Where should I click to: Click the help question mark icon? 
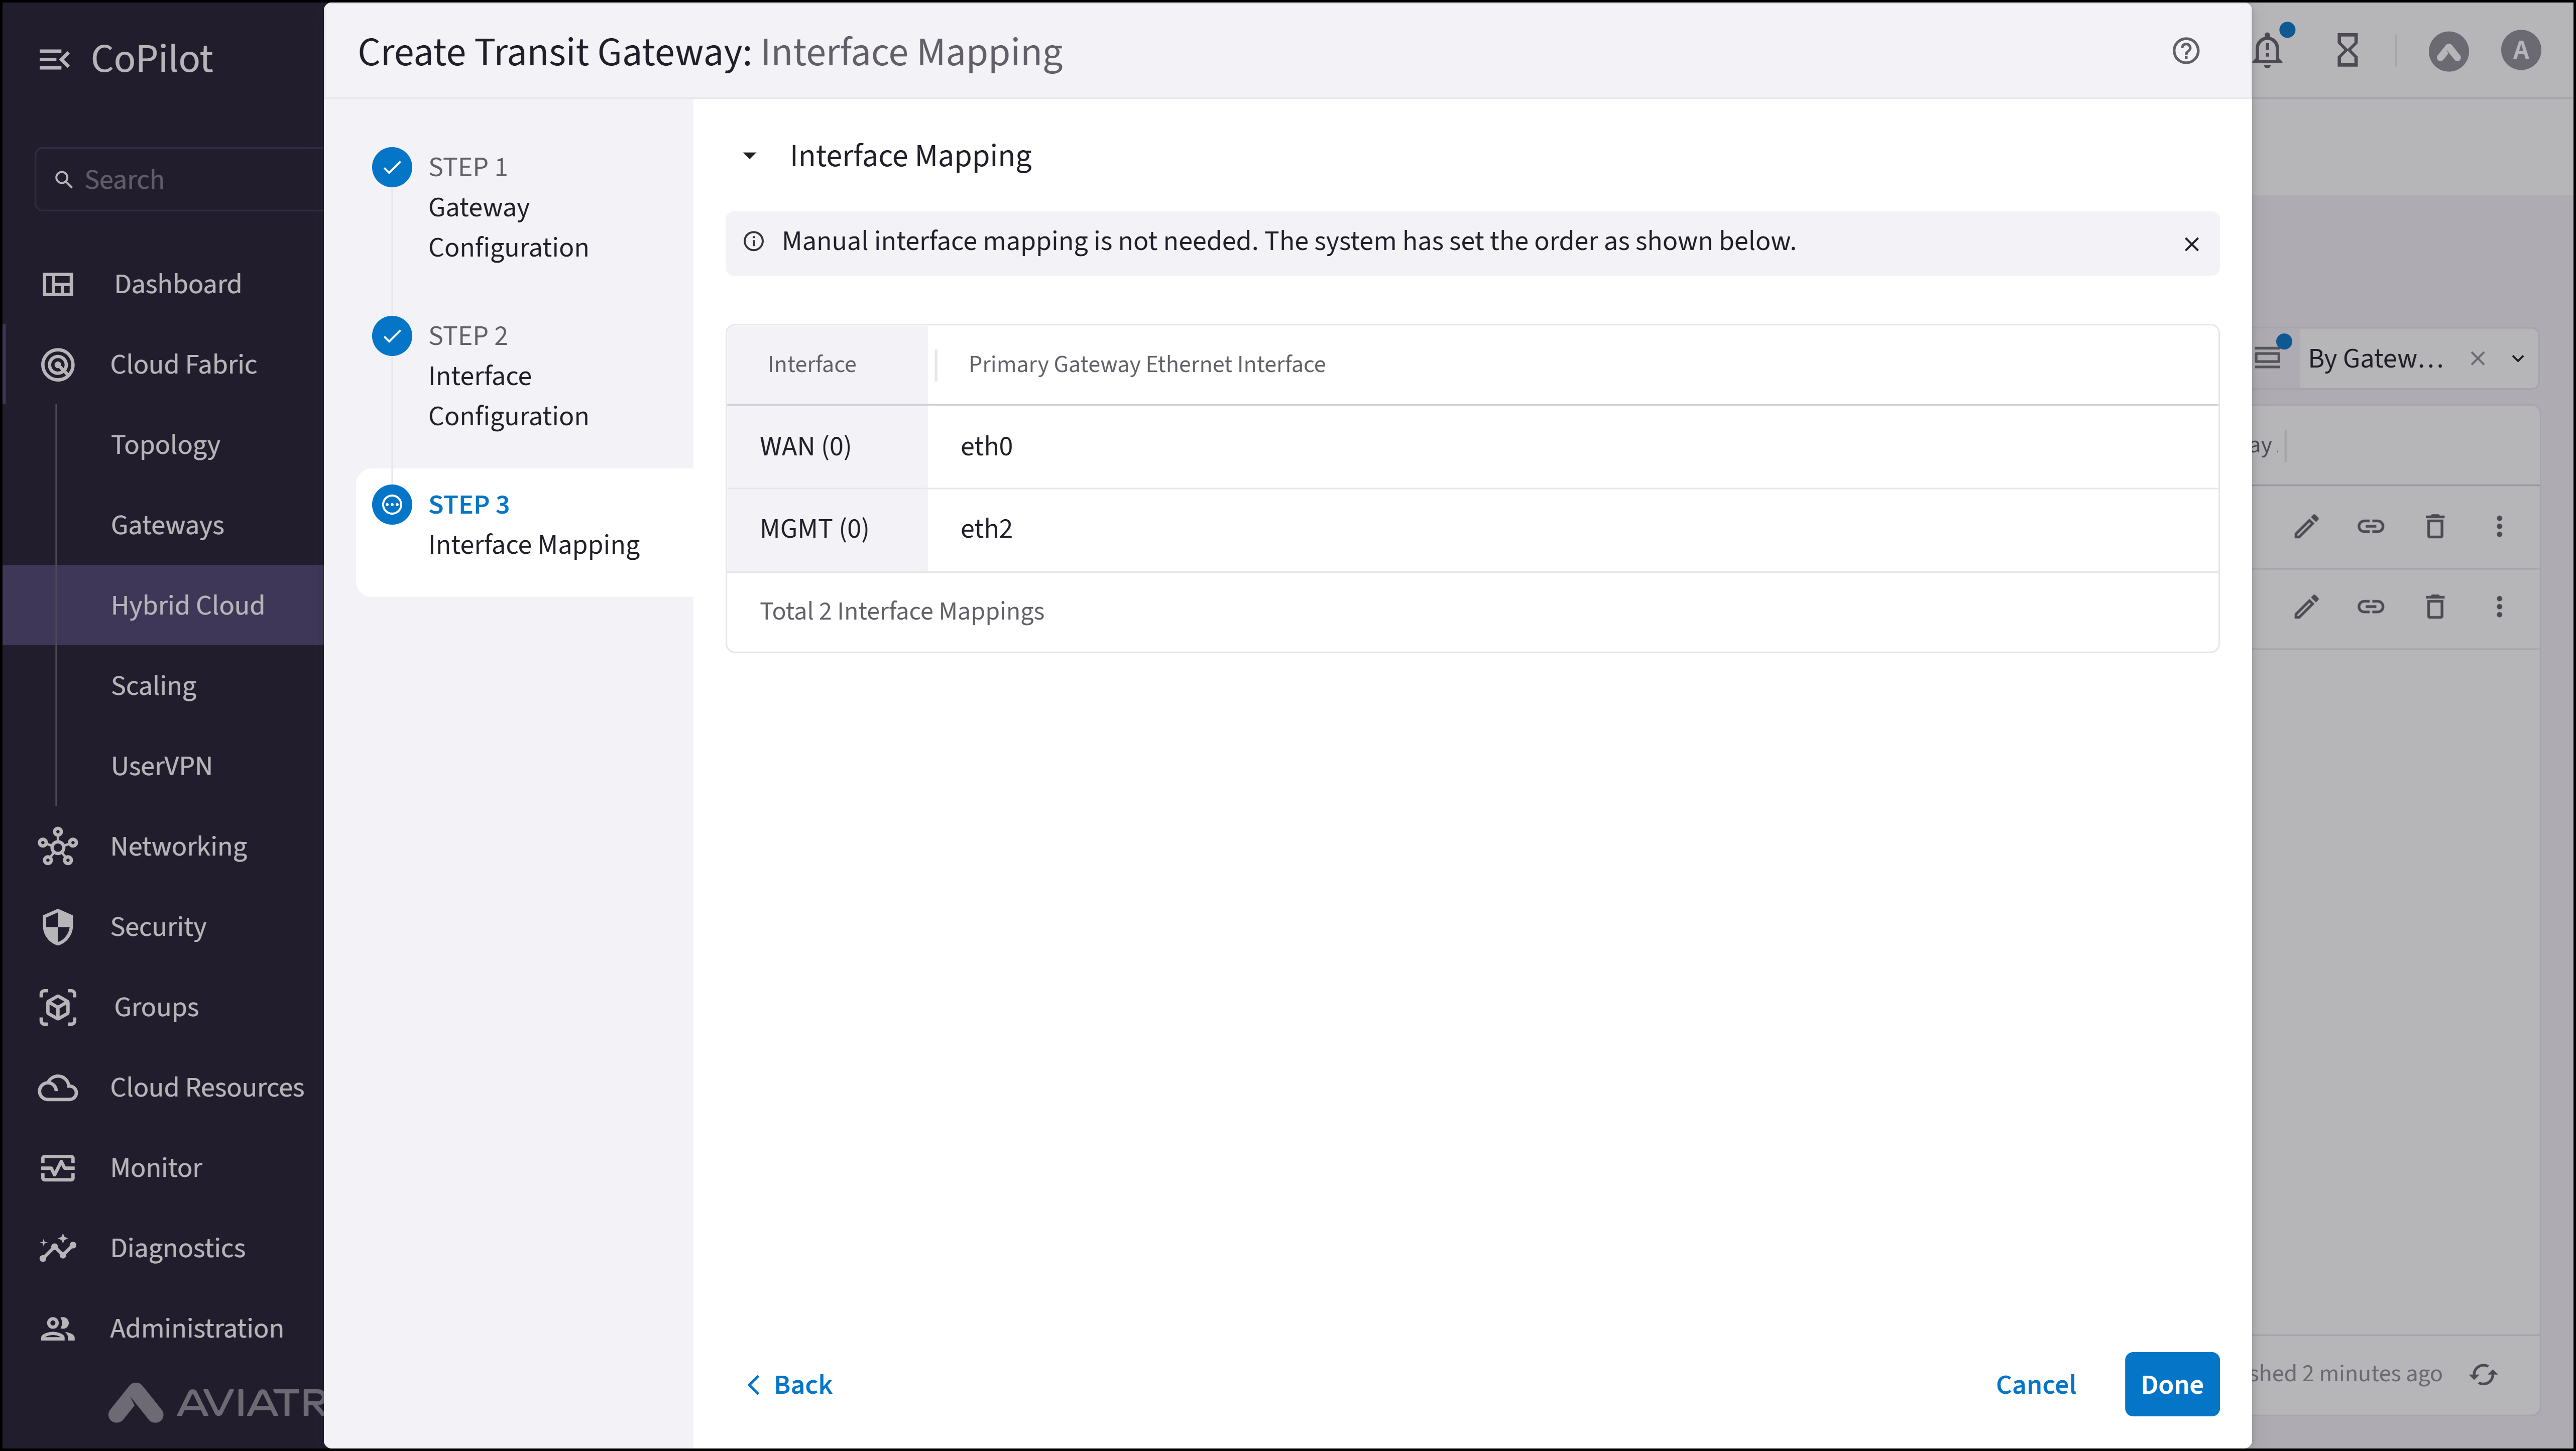coord(2186,51)
